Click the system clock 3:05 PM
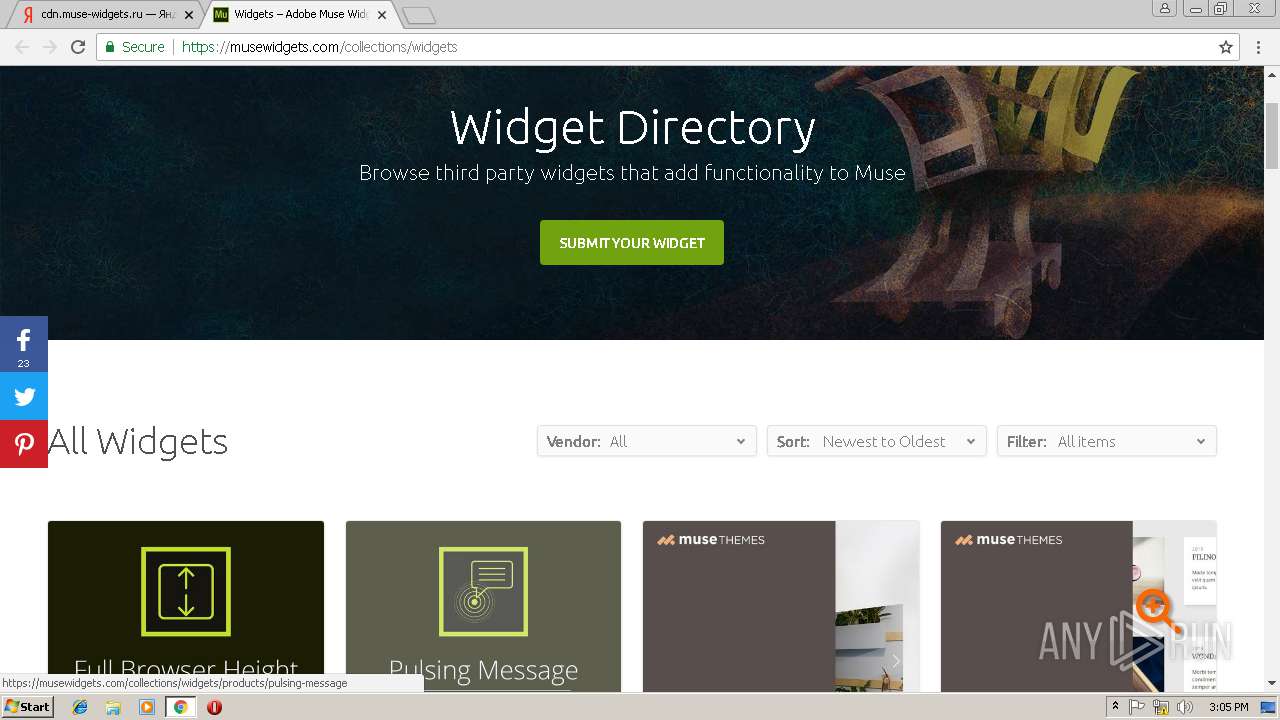 click(x=1228, y=707)
